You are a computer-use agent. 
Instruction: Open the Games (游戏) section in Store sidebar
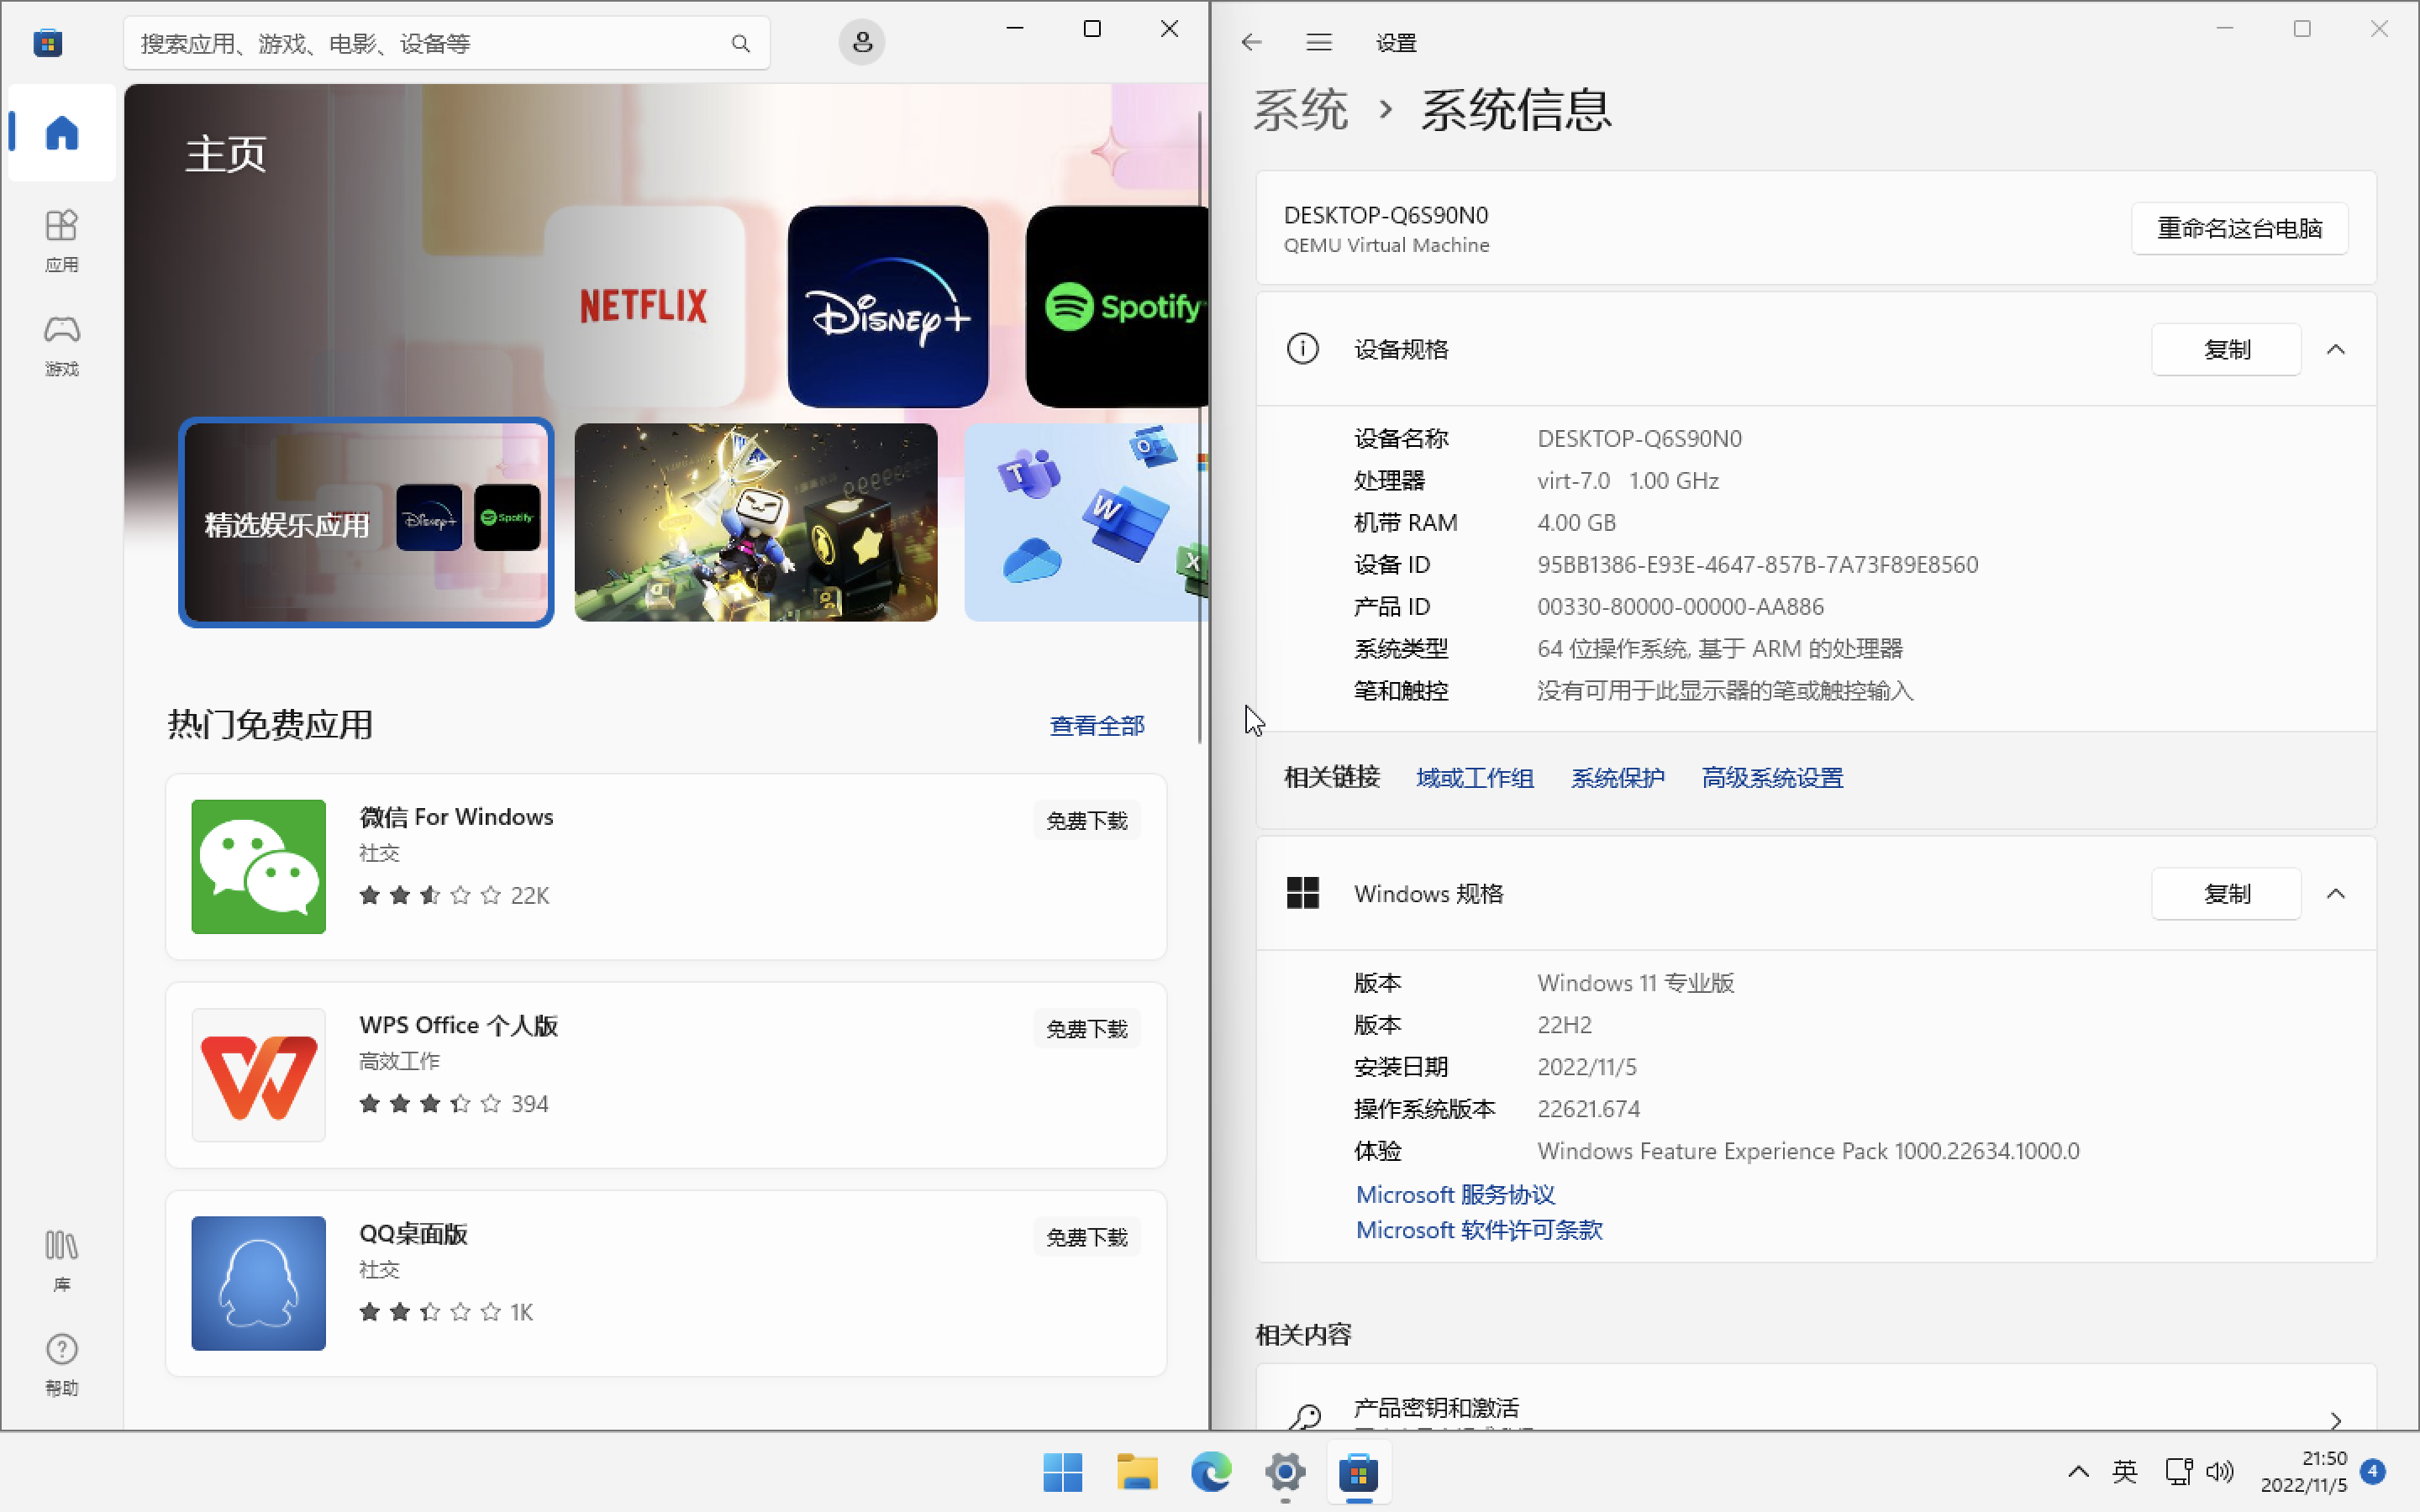(x=61, y=346)
